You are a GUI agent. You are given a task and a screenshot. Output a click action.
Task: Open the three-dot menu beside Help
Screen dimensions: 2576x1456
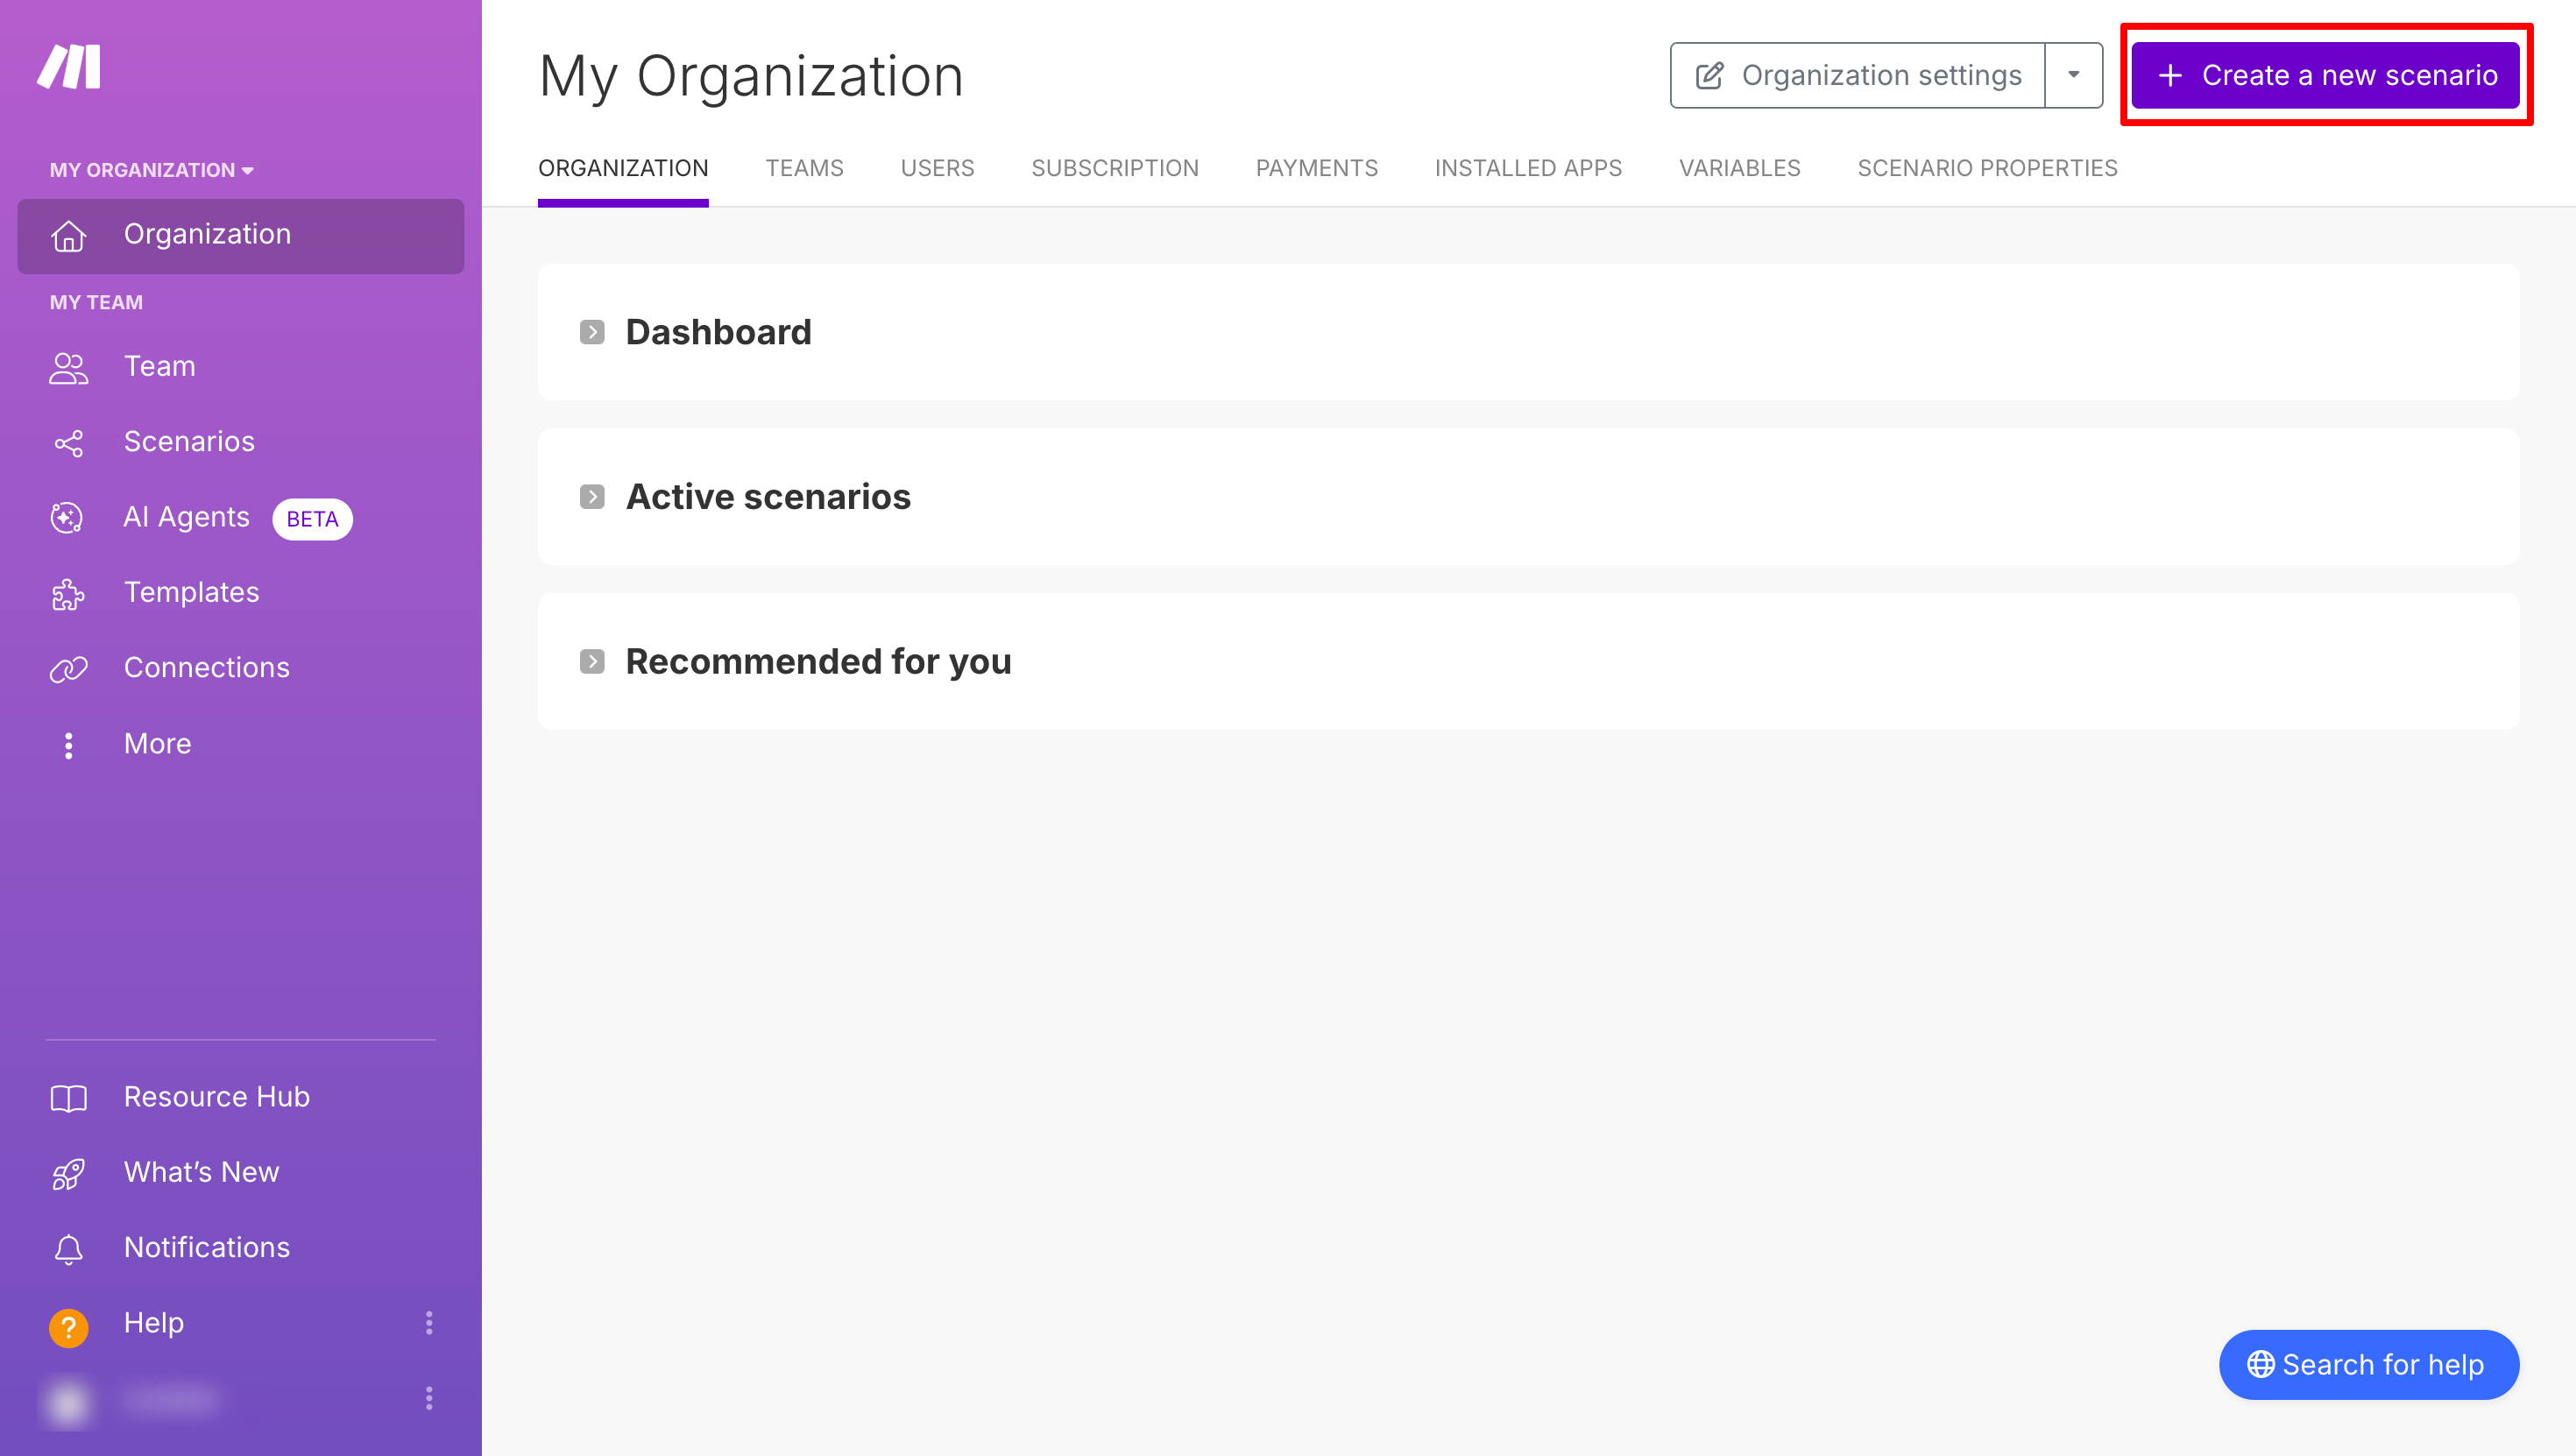[429, 1323]
